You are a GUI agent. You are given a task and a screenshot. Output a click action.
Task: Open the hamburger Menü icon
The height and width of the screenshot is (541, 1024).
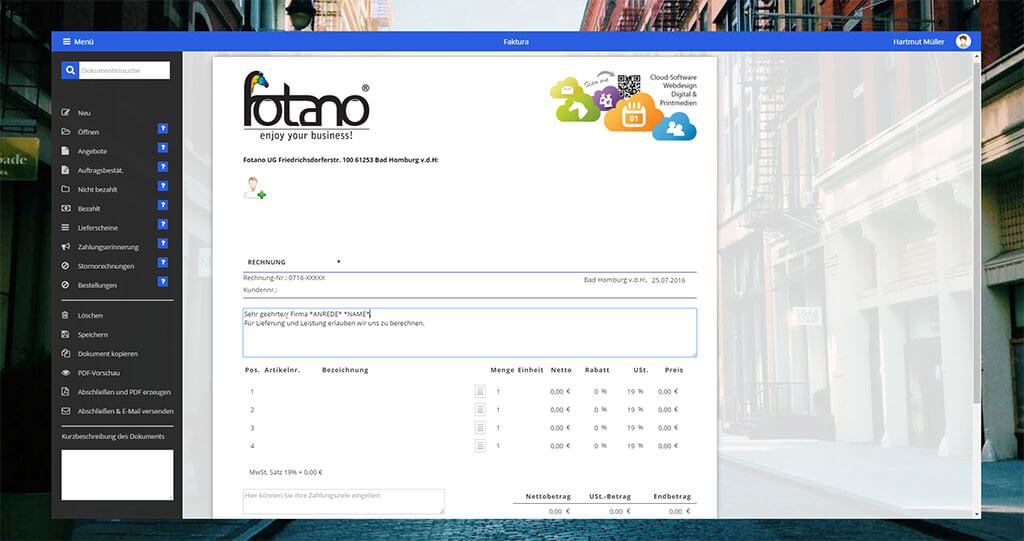[67, 42]
